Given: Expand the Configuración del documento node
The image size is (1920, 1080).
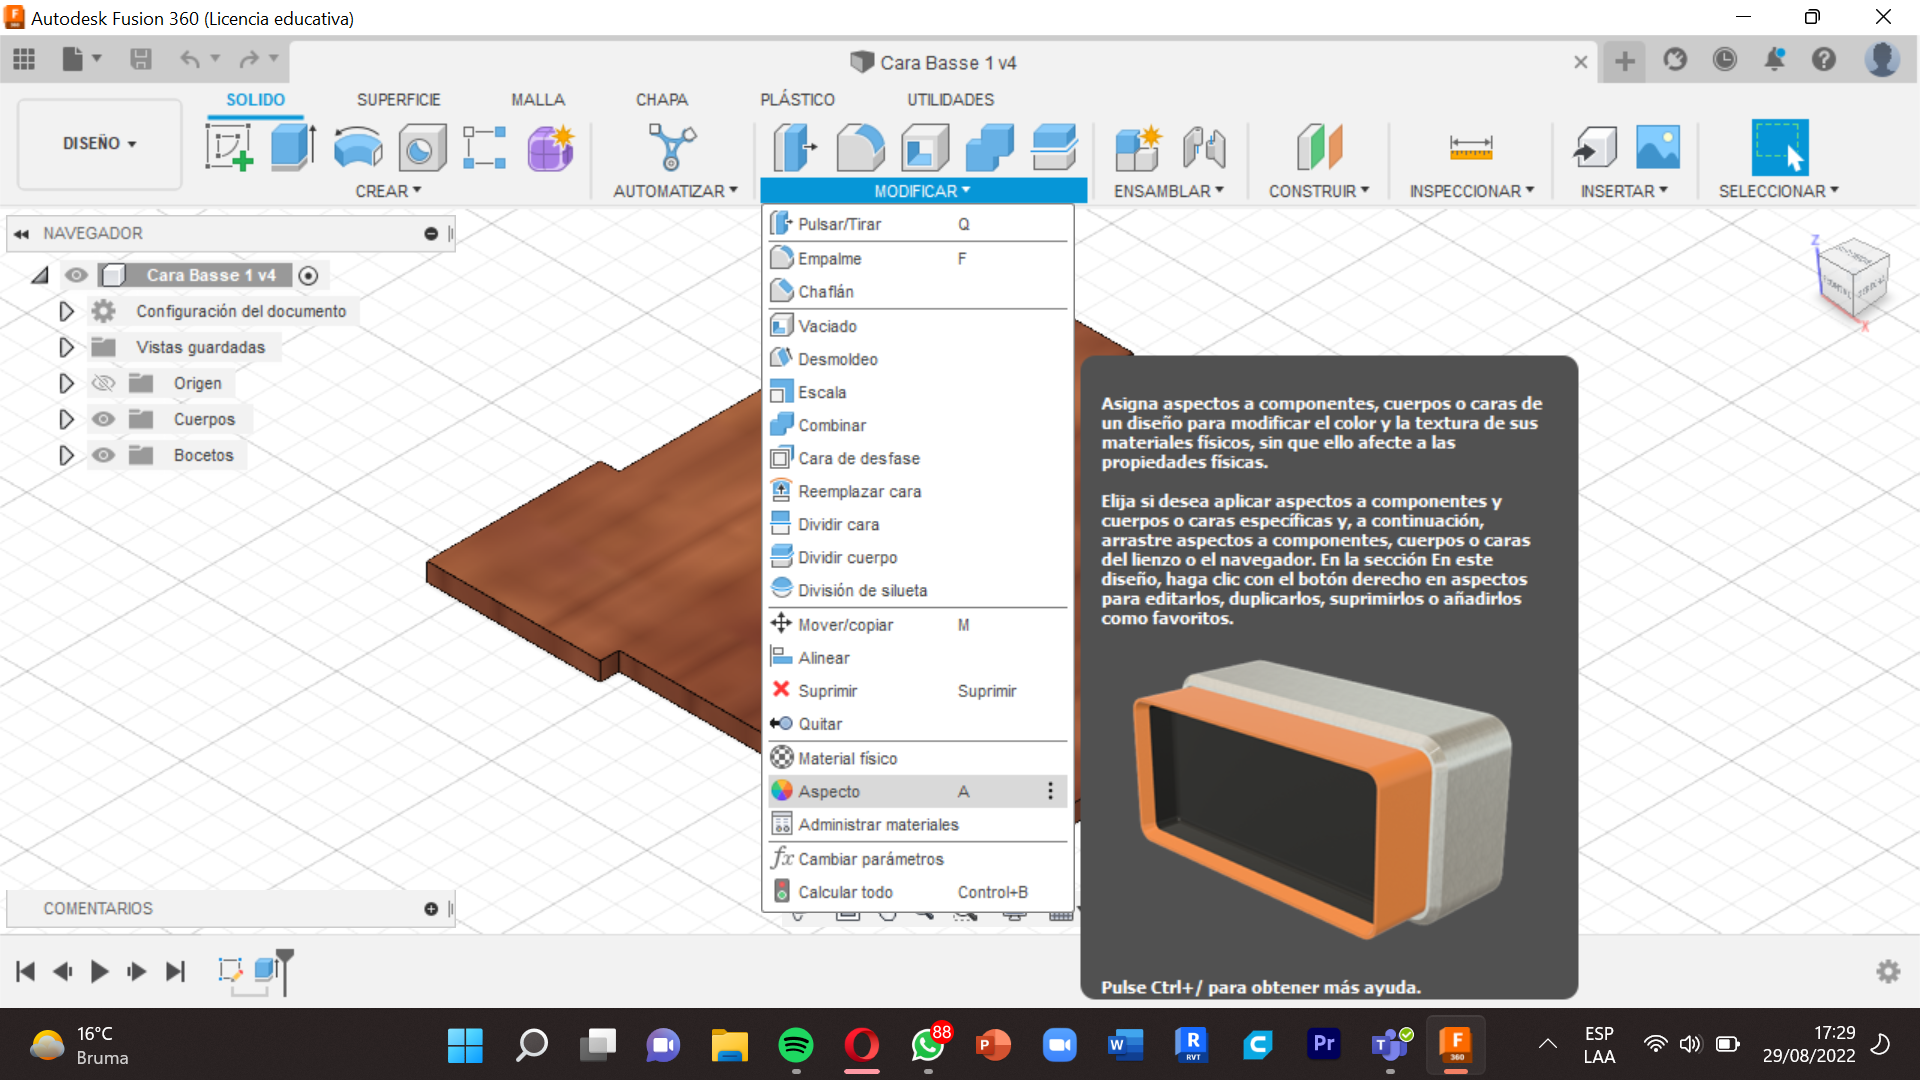Looking at the screenshot, I should point(66,311).
